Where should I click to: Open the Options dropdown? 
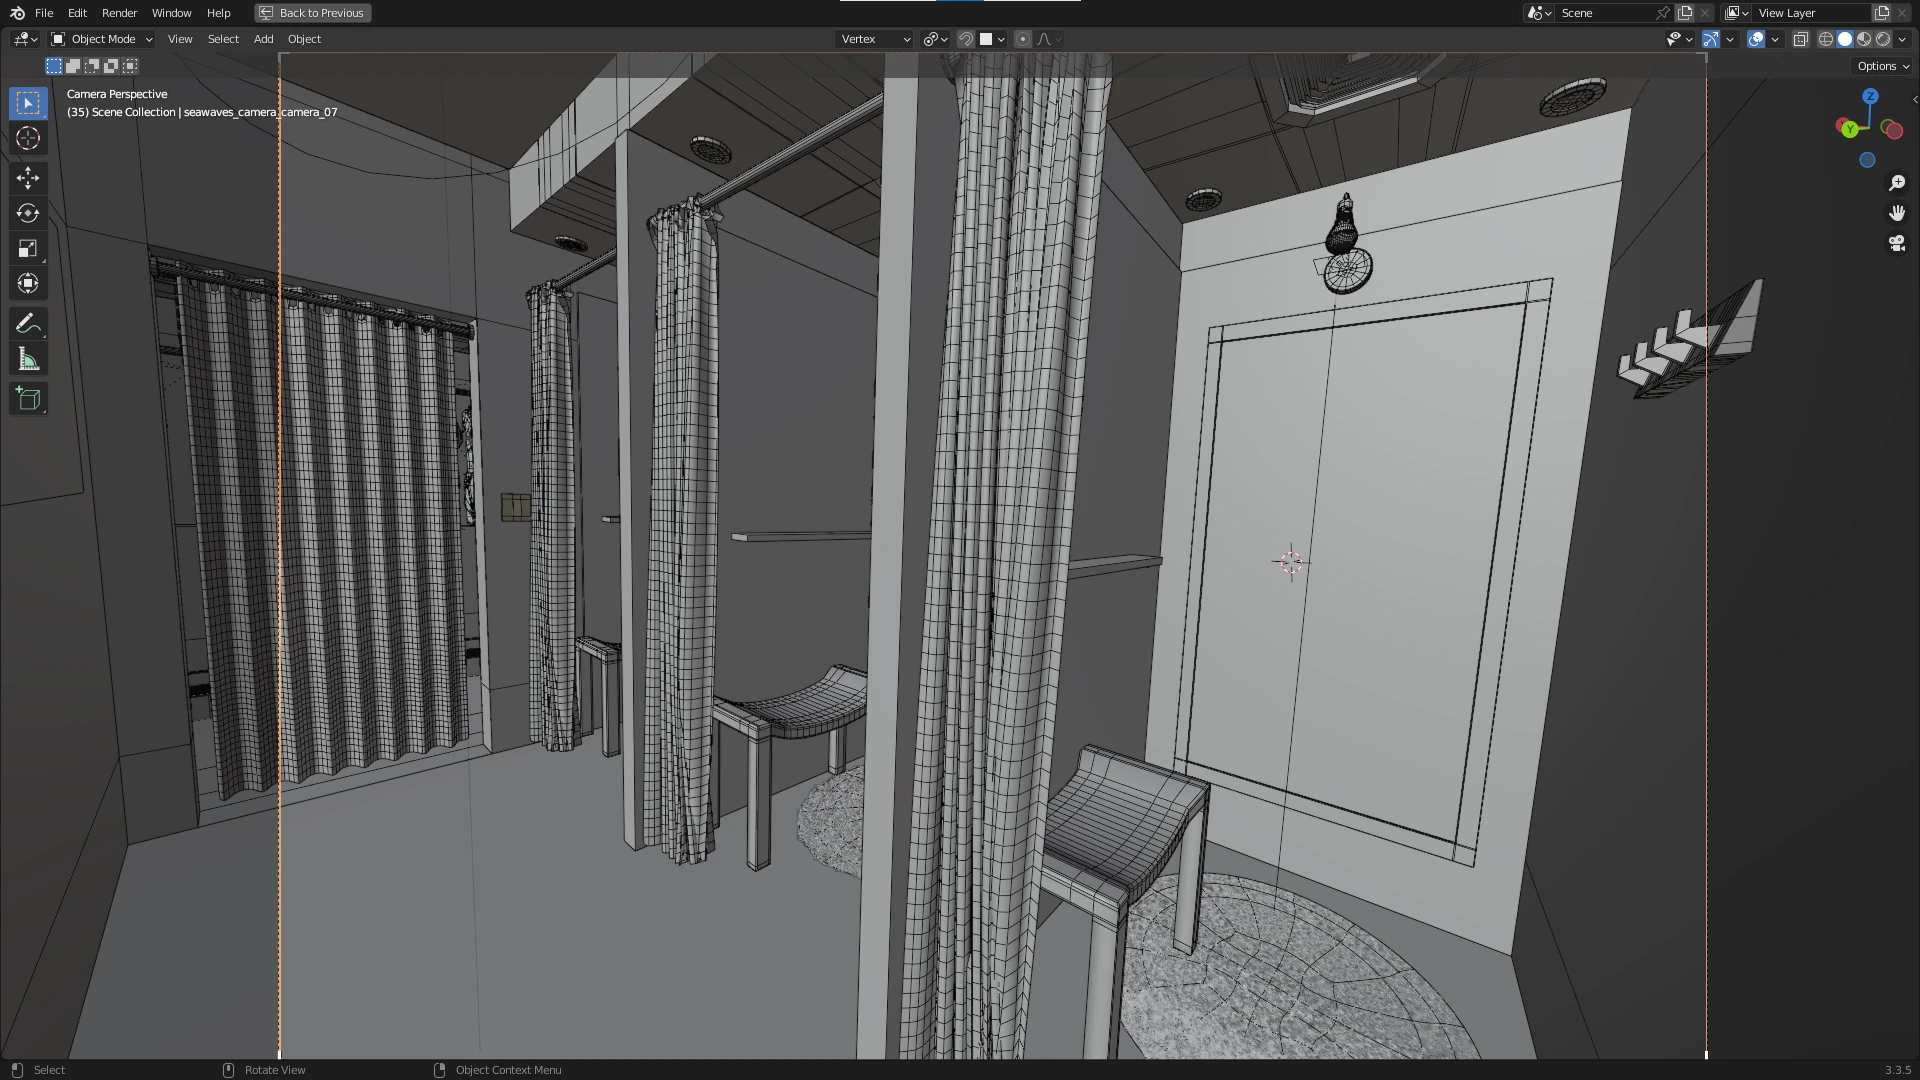(1883, 66)
